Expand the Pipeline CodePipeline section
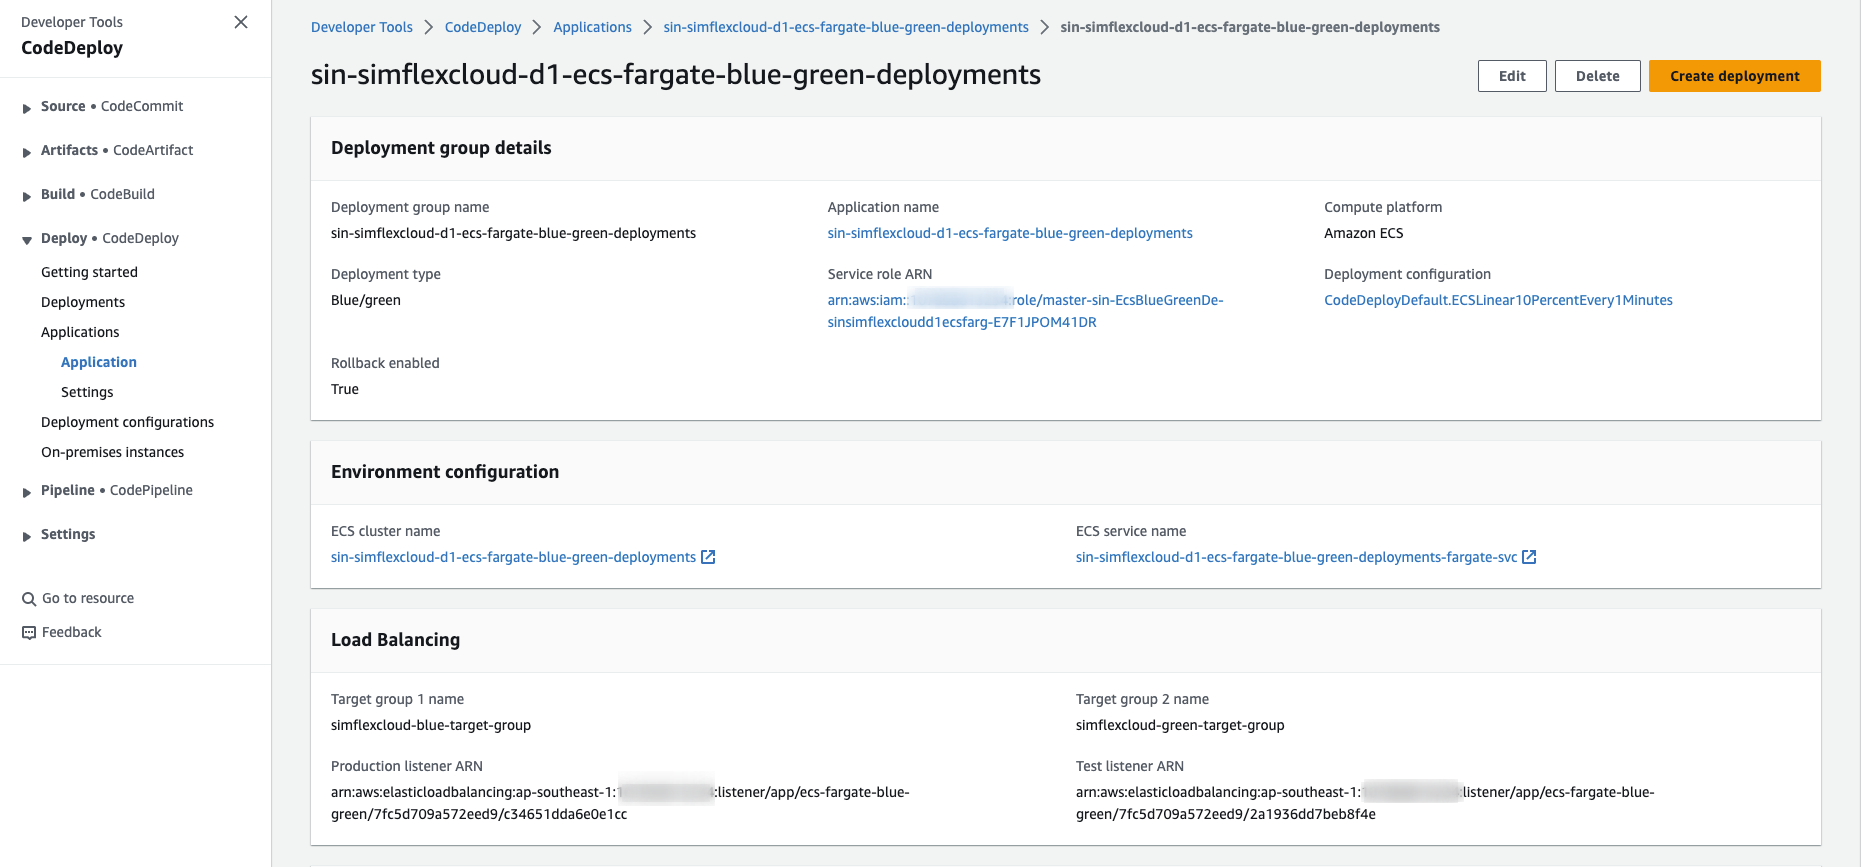Image resolution: width=1872 pixels, height=867 pixels. point(27,491)
